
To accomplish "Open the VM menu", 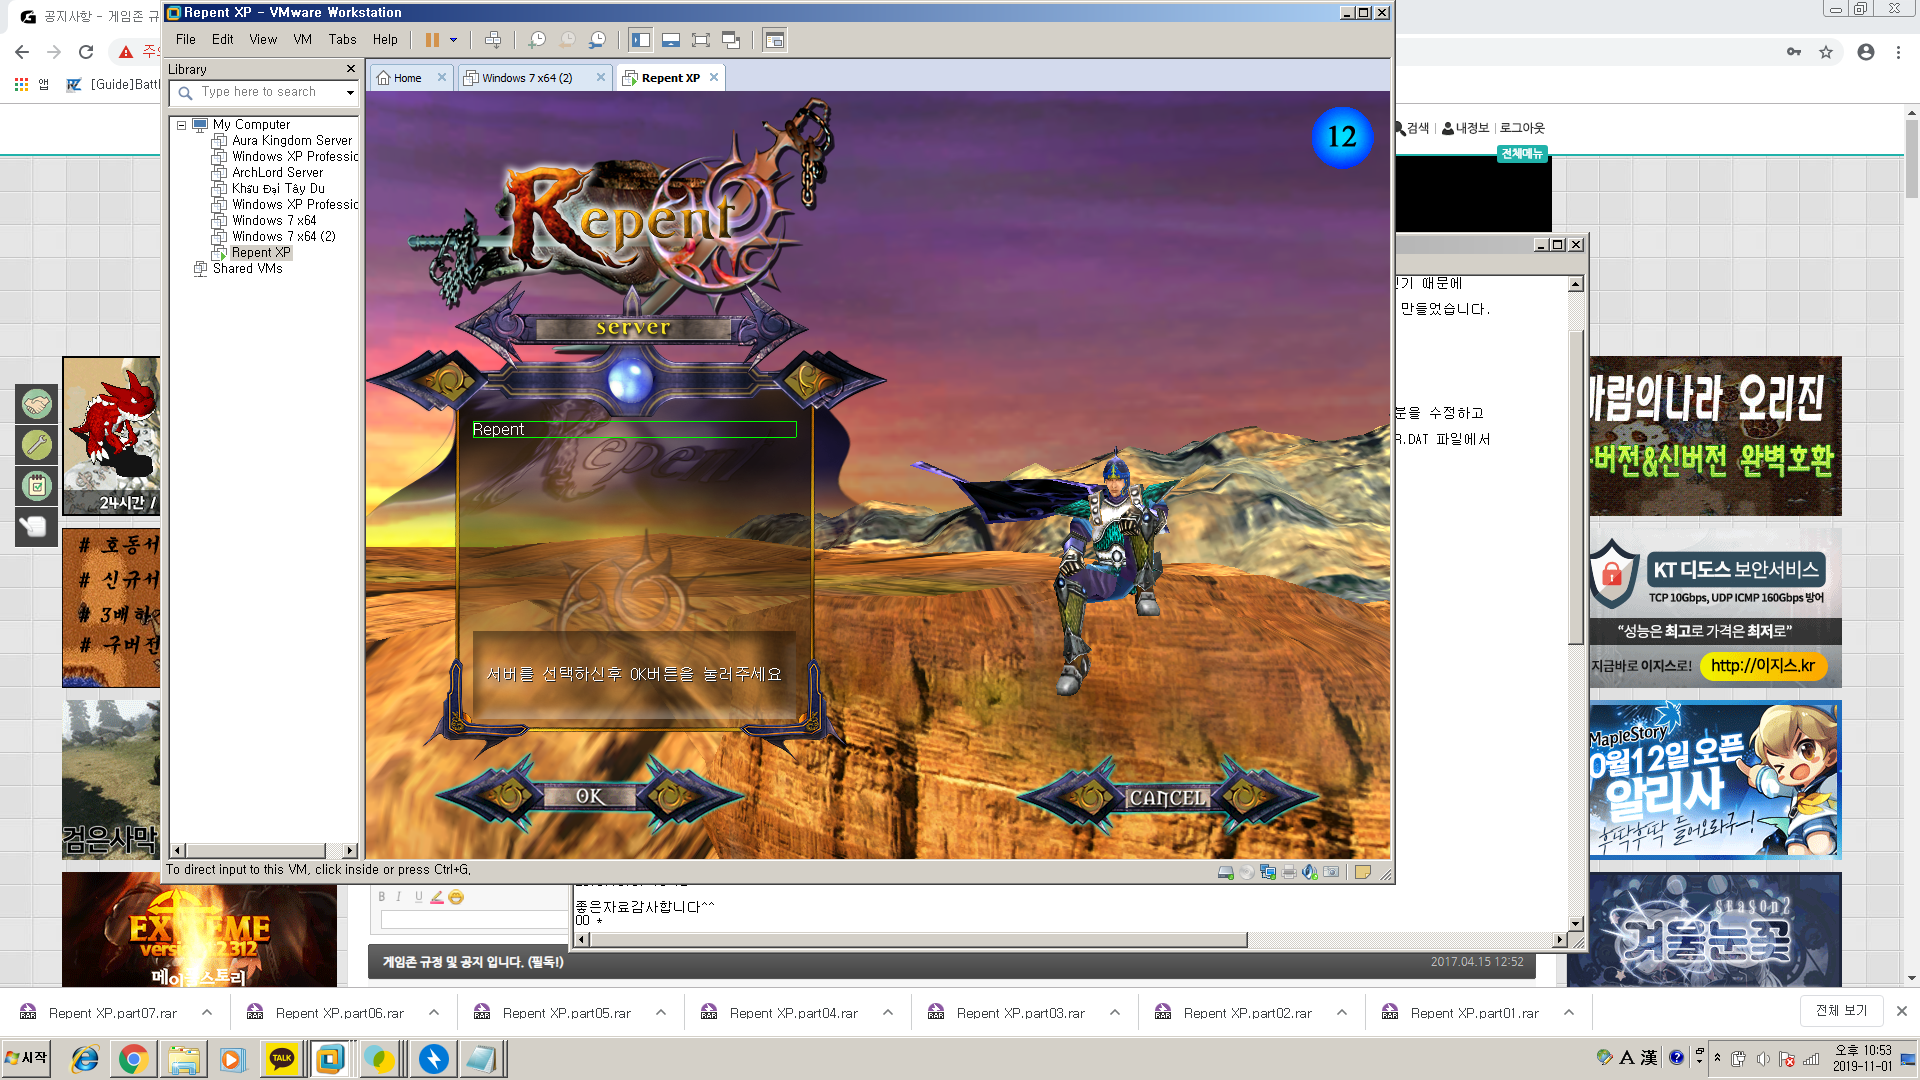I will point(302,40).
